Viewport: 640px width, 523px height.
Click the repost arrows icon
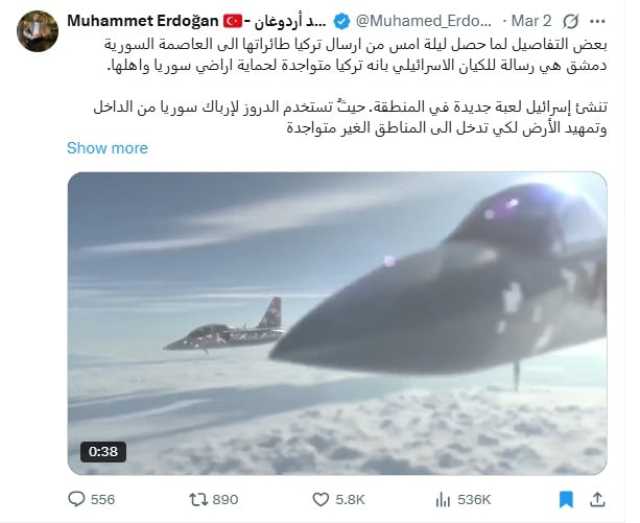point(199,499)
